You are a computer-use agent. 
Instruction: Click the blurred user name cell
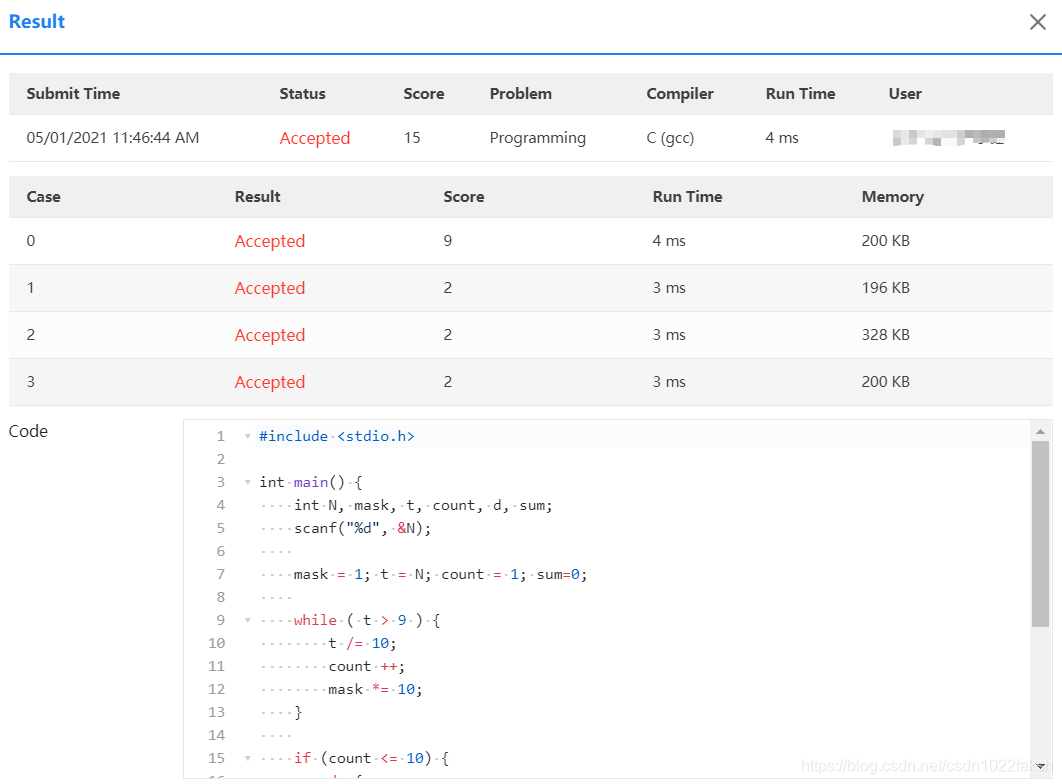pos(948,137)
